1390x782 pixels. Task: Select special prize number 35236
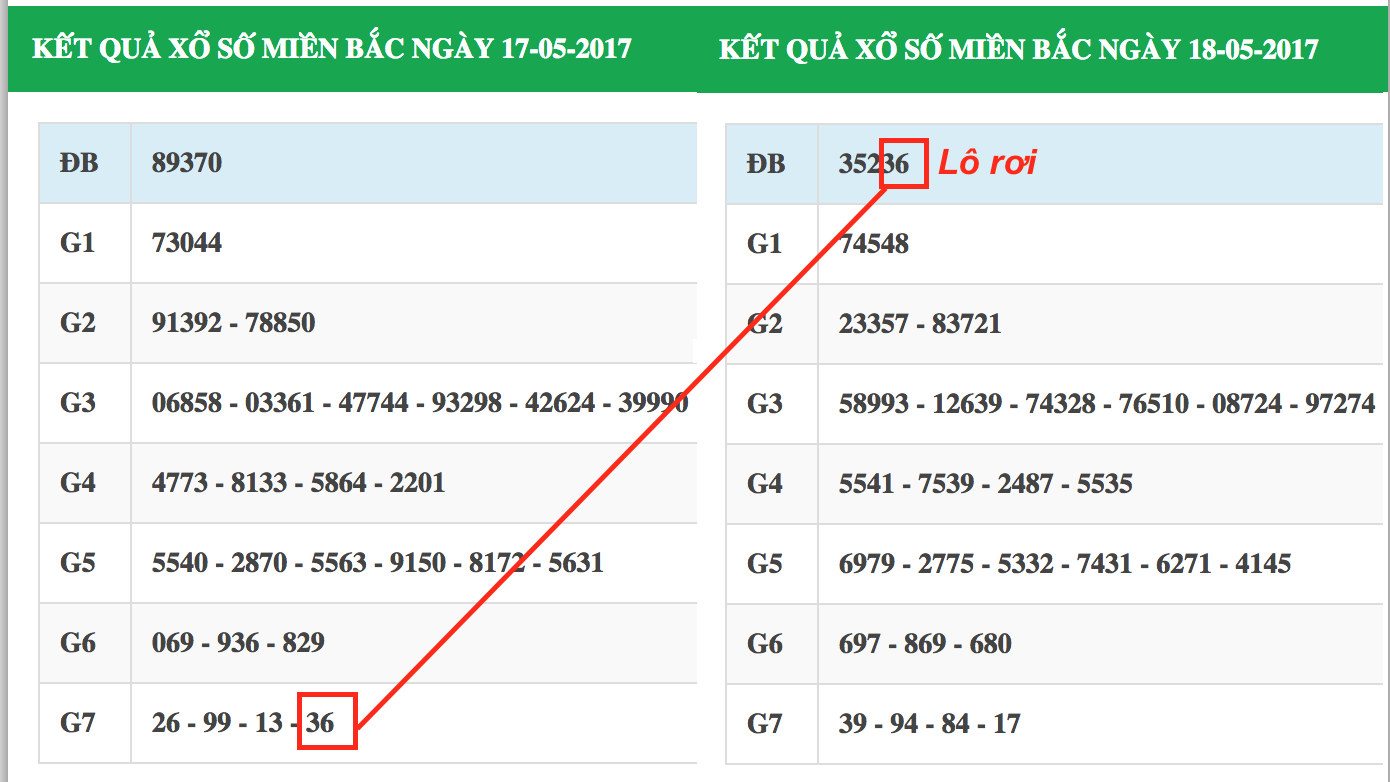[x=873, y=164]
